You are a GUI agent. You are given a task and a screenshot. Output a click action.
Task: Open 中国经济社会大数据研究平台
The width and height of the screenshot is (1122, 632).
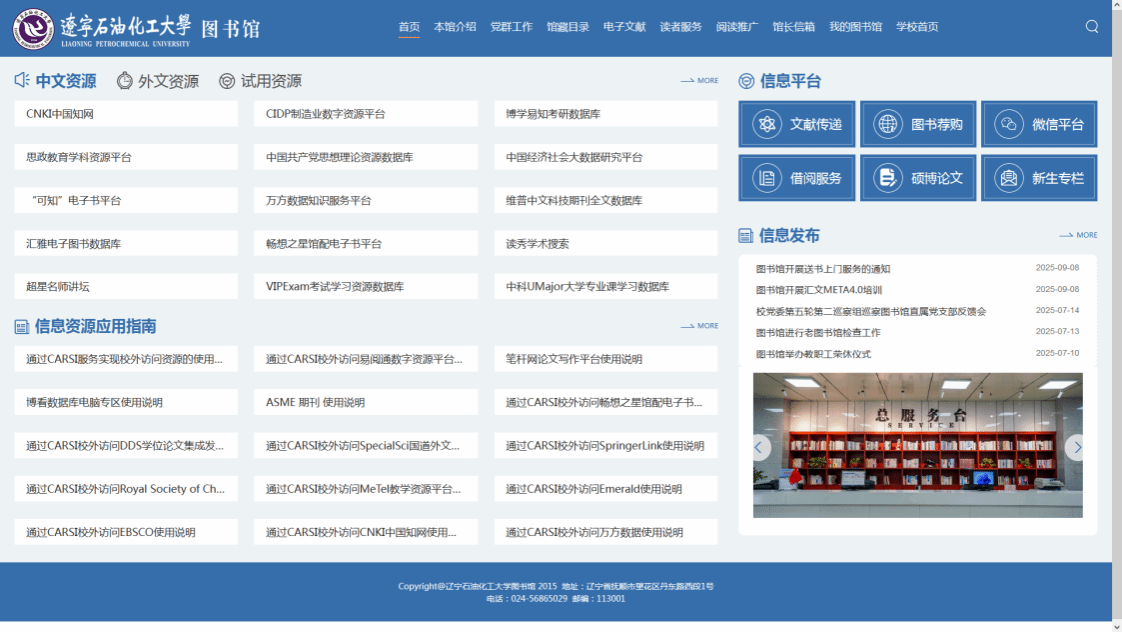(x=605, y=157)
